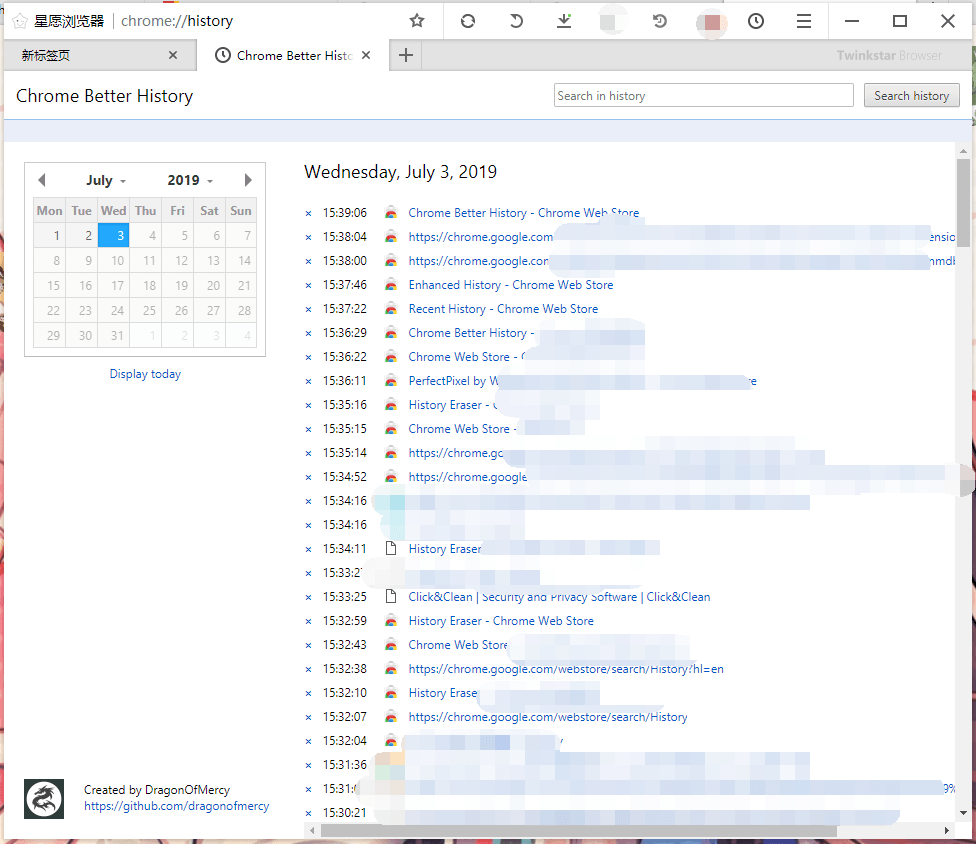Open the 15:32:07 webstore/search/History link
This screenshot has height=844, width=976.
(x=548, y=717)
